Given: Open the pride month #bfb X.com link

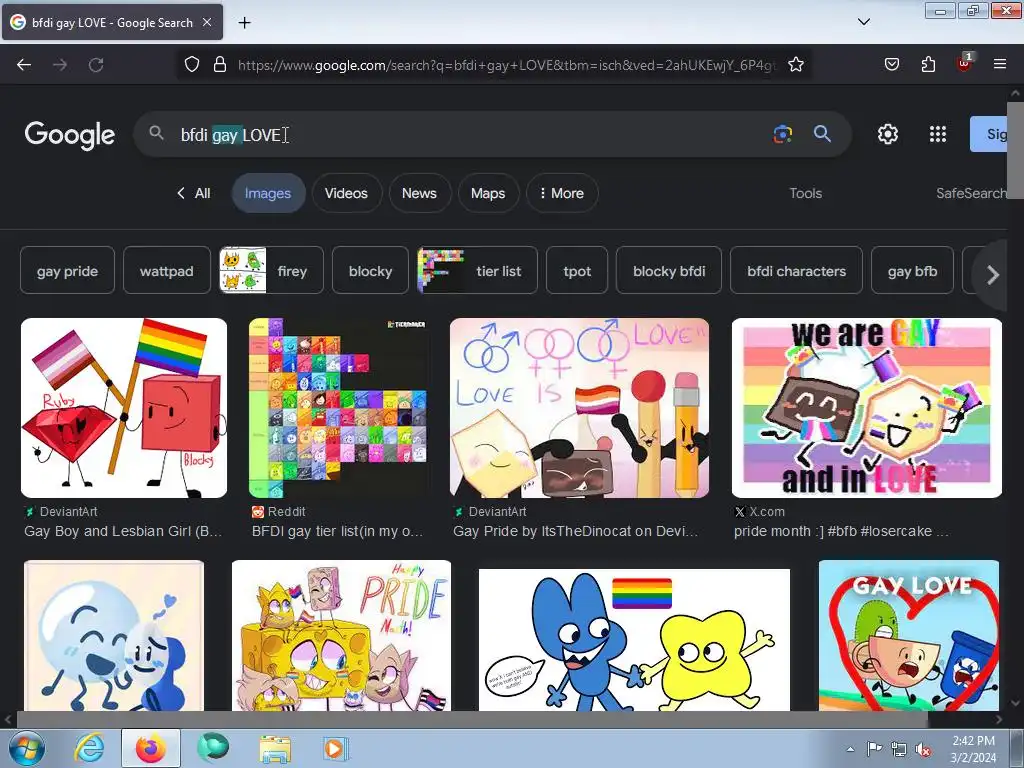Looking at the screenshot, I should pyautogui.click(x=841, y=532).
